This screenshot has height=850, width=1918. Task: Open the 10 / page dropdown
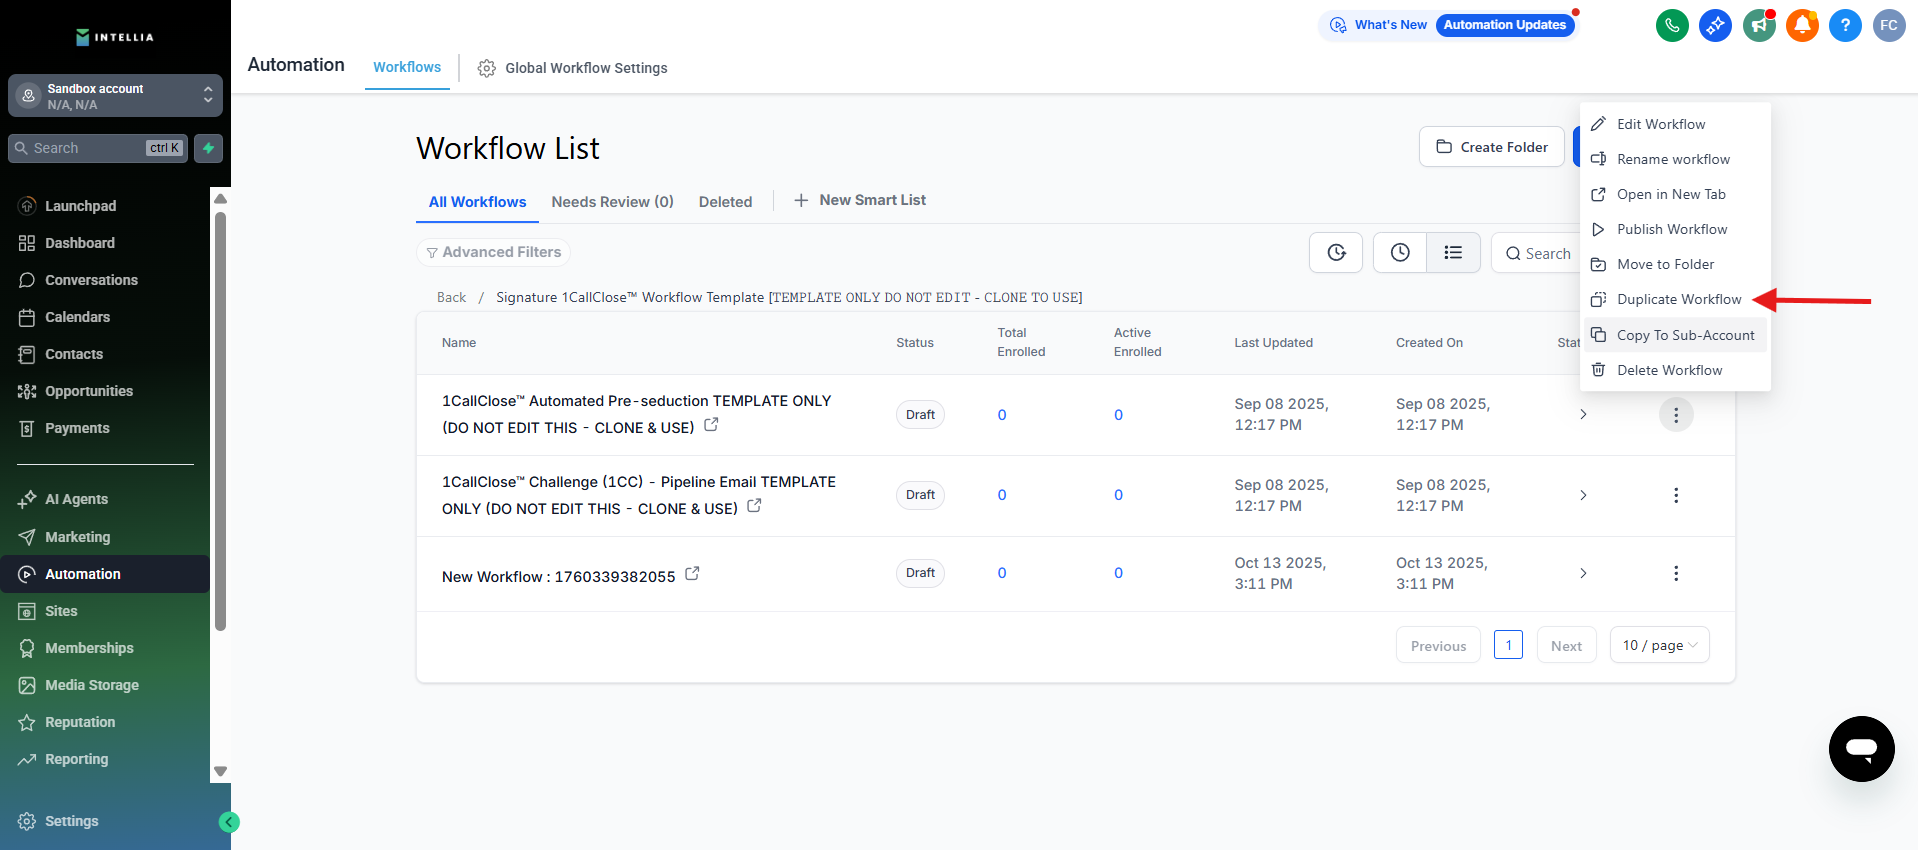click(1659, 645)
